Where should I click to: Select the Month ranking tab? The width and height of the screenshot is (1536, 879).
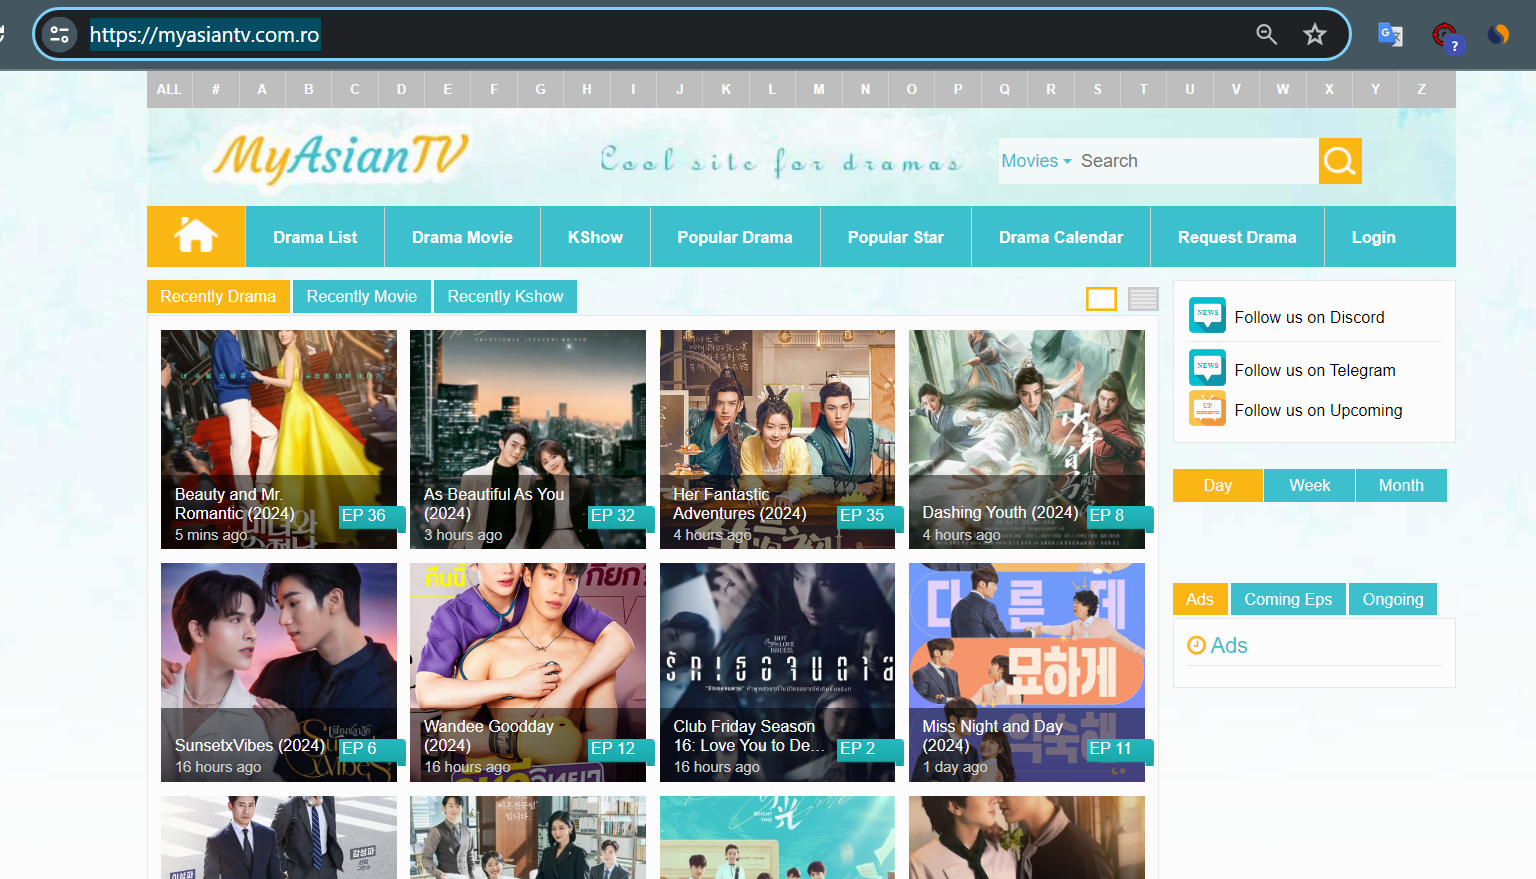pyautogui.click(x=1401, y=485)
